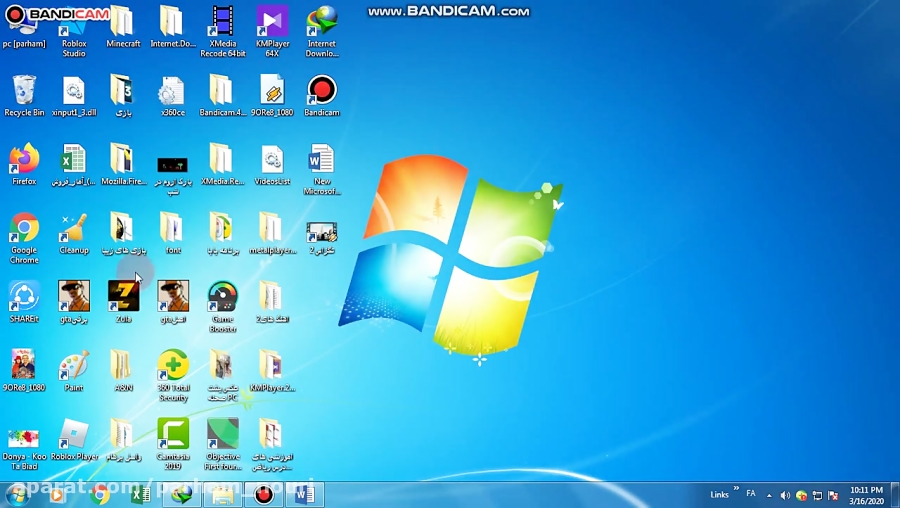Open Windows Media Player from the taskbar
The width and height of the screenshot is (900, 508).
click(x=56, y=494)
